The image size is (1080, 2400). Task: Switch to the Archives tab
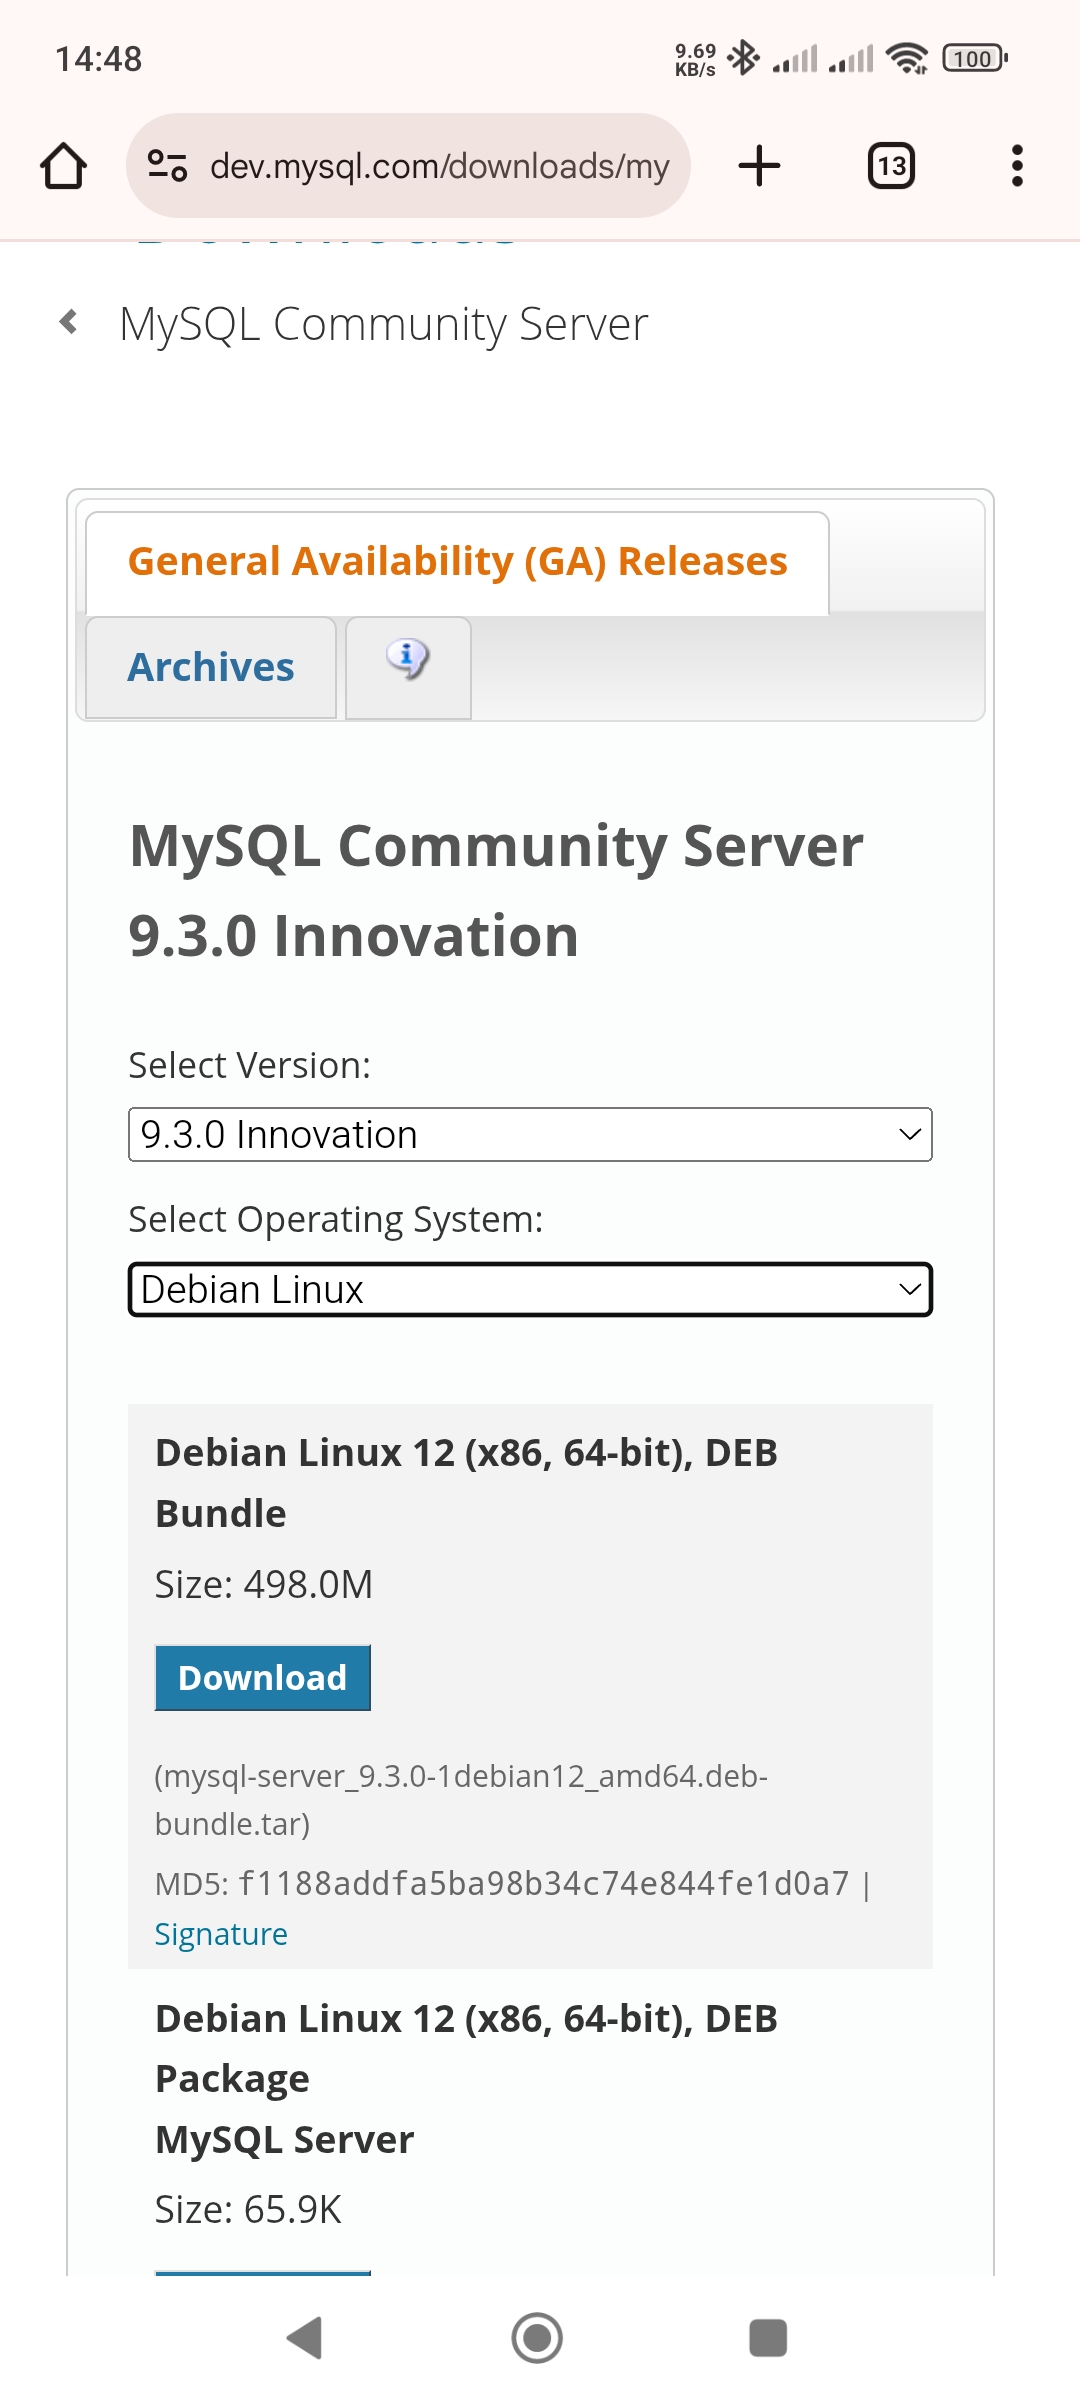click(x=211, y=667)
